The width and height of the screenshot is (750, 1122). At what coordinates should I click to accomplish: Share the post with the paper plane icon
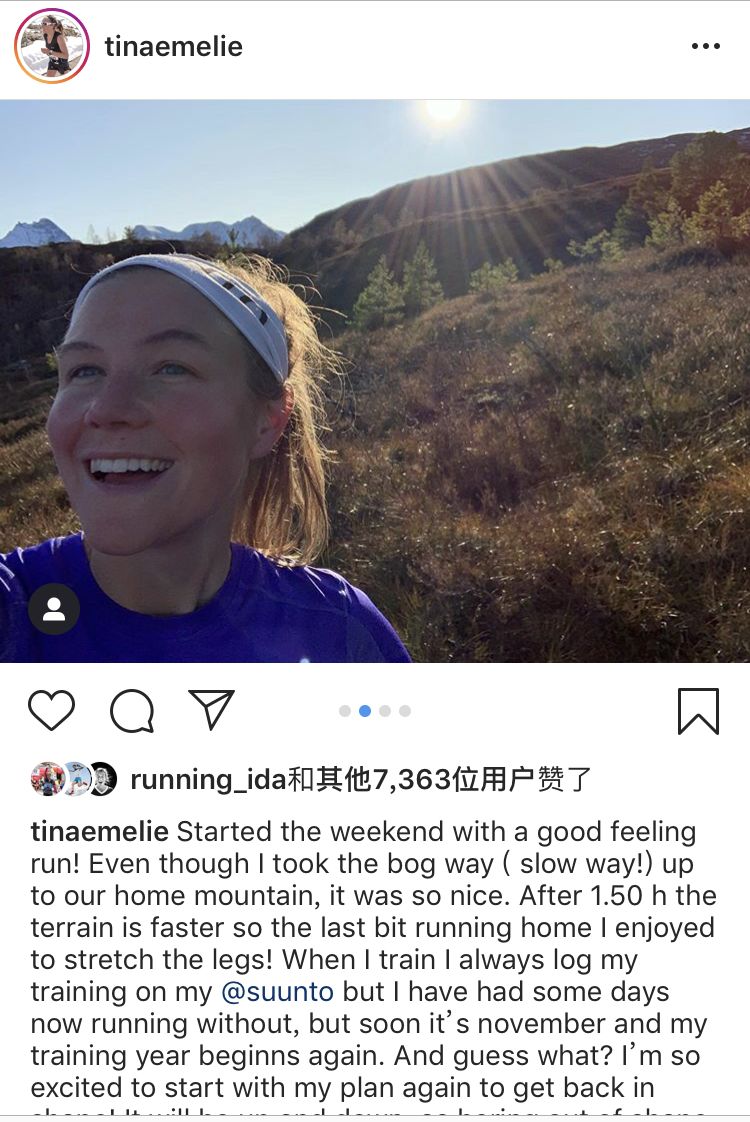pos(211,709)
